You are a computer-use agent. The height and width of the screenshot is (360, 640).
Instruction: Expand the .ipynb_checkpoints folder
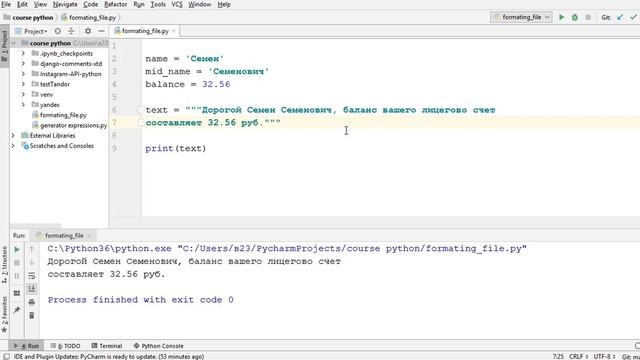pyautogui.click(x=23, y=53)
